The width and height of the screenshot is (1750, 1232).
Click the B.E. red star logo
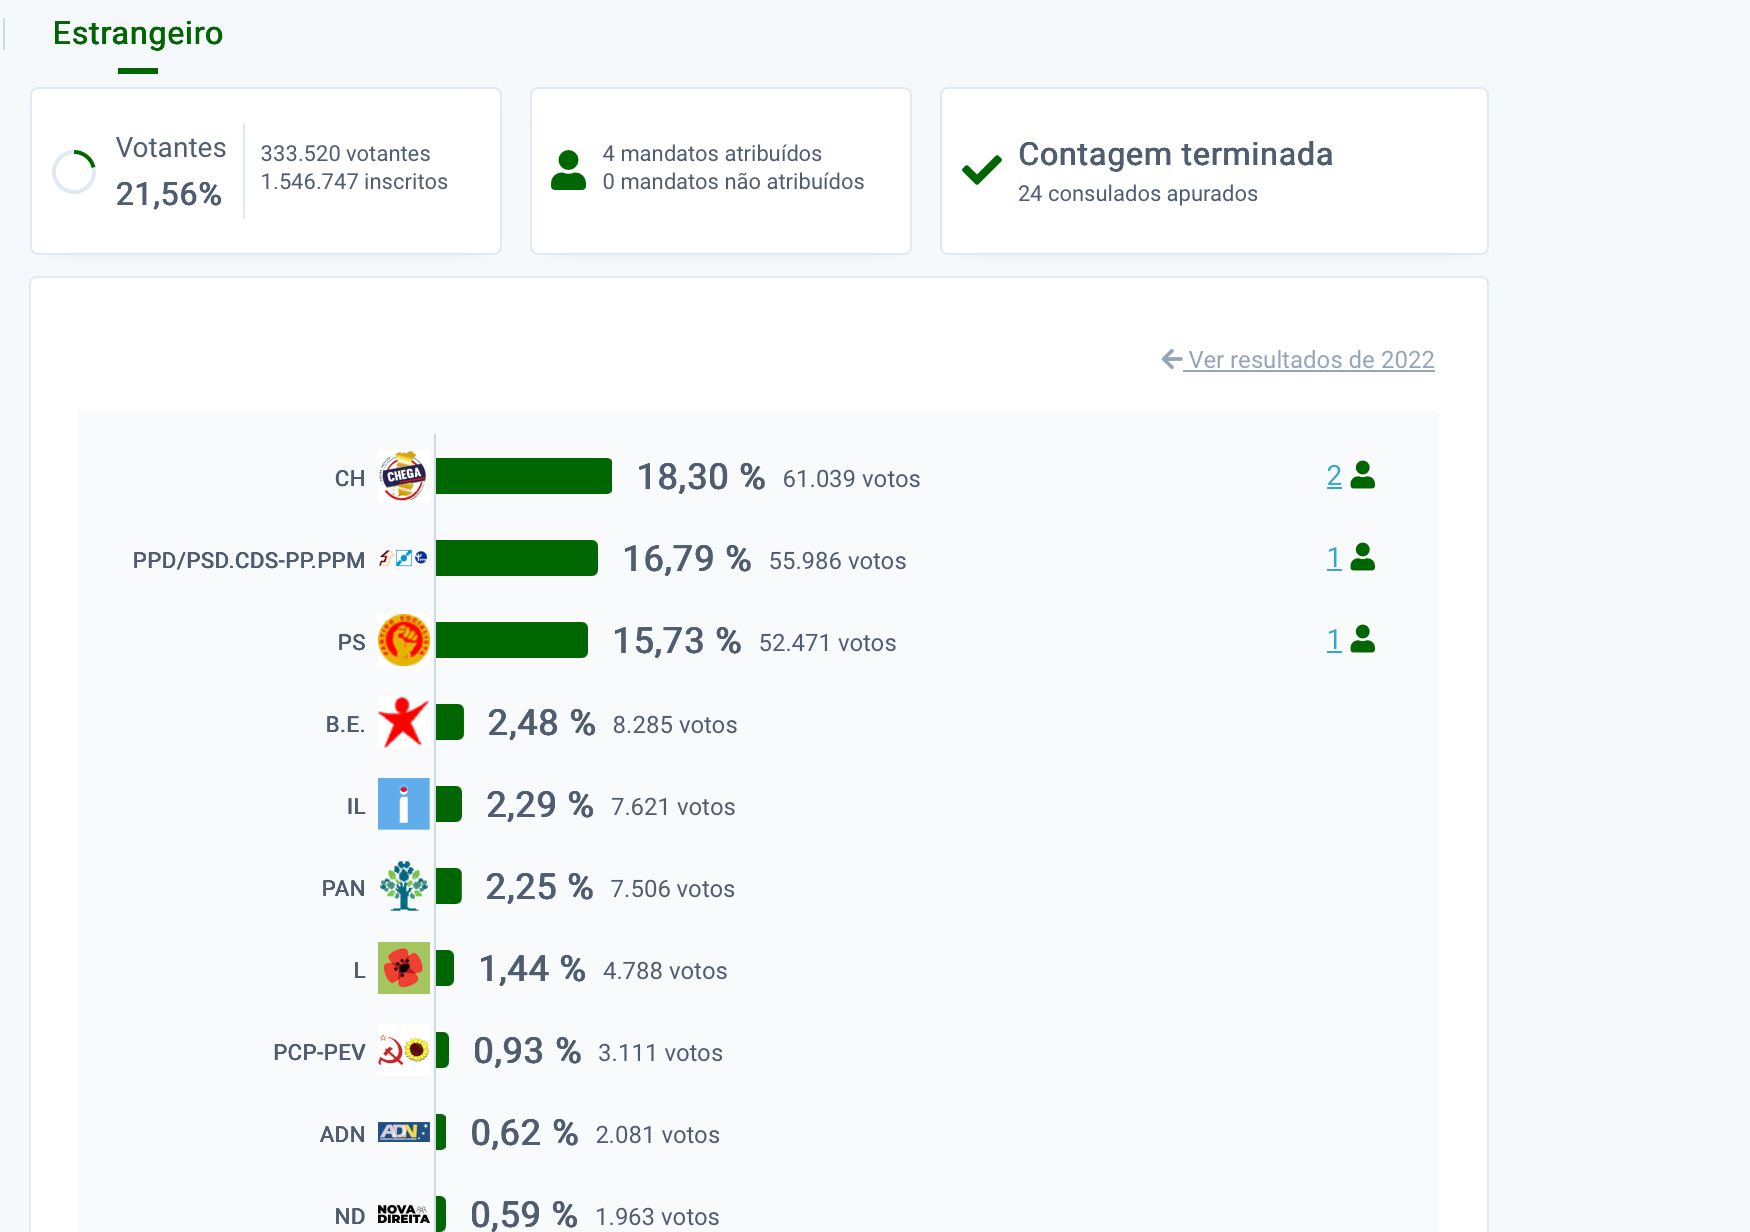tap(403, 722)
